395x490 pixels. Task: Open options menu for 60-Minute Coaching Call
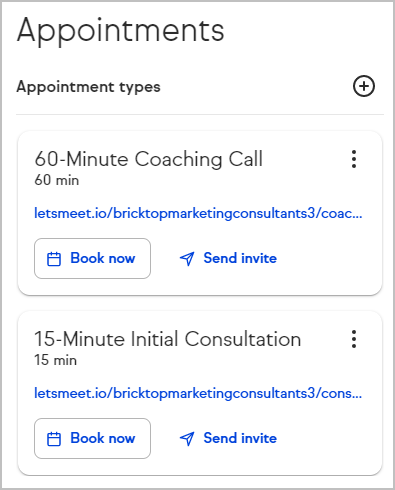click(x=354, y=159)
